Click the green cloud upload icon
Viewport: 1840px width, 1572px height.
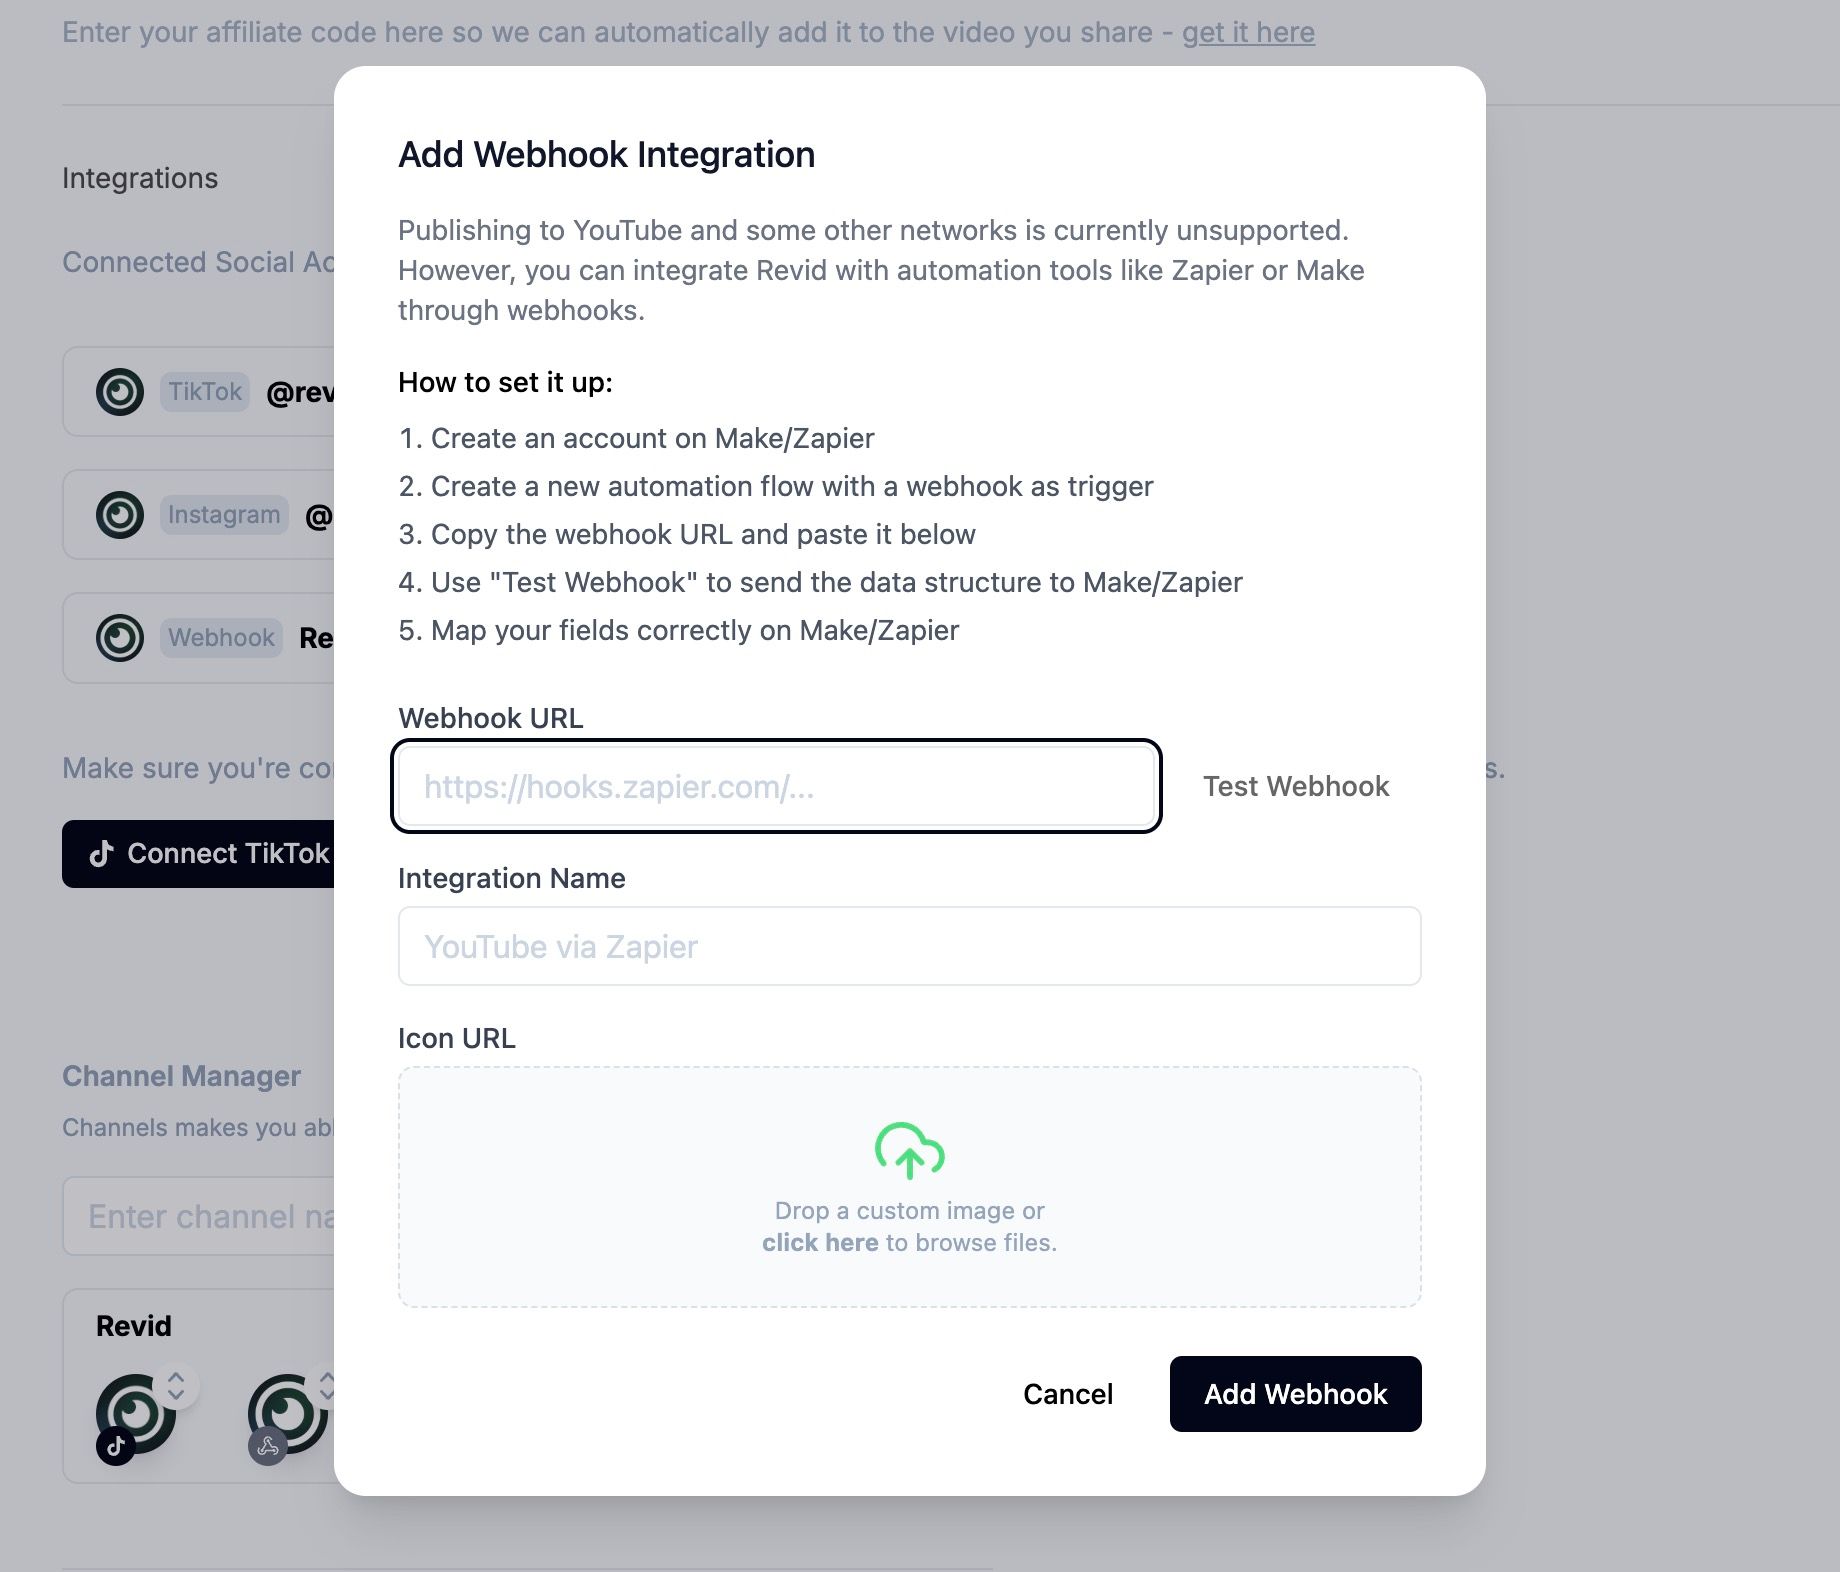click(x=909, y=1150)
